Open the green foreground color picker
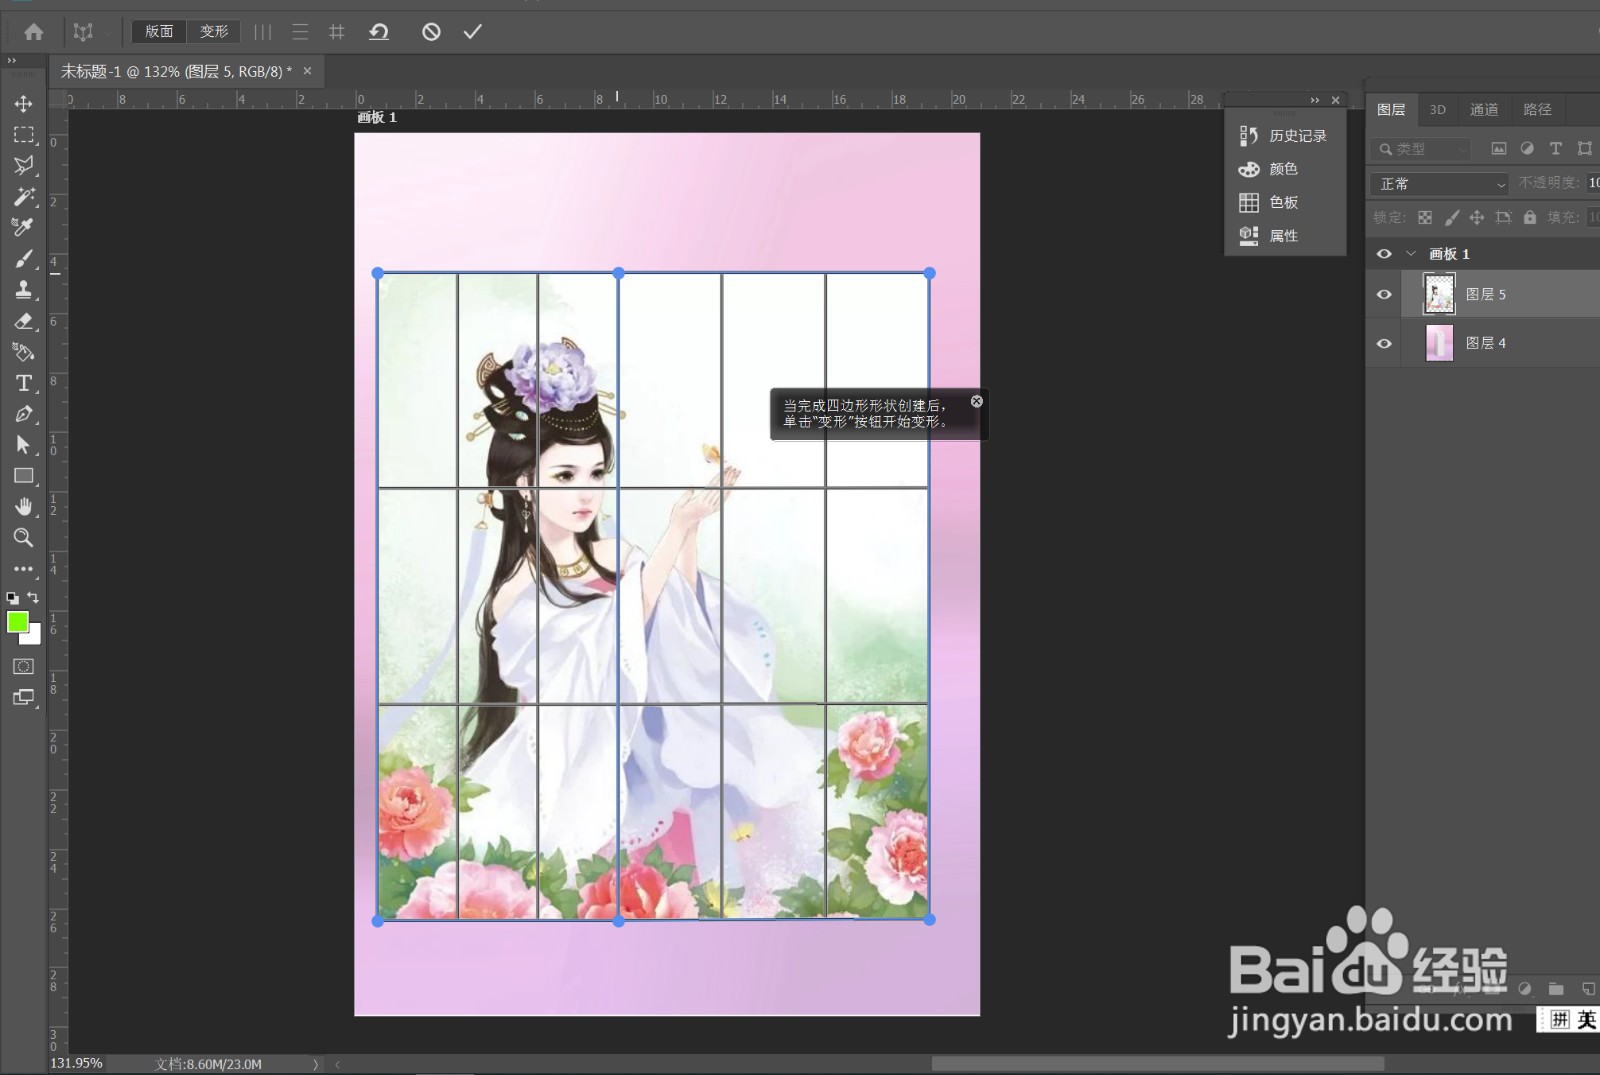This screenshot has width=1600, height=1075. click(17, 622)
